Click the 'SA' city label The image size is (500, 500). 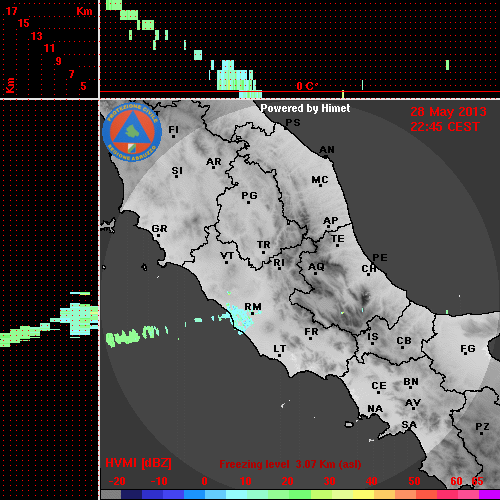(x=409, y=425)
